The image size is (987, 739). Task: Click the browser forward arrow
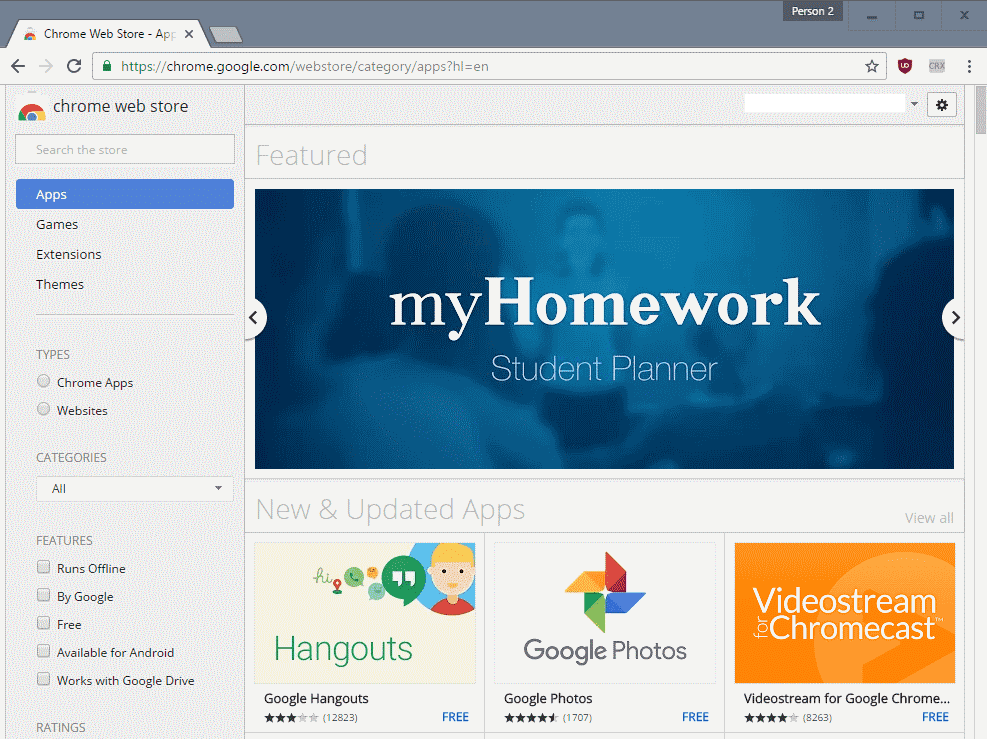pyautogui.click(x=46, y=66)
